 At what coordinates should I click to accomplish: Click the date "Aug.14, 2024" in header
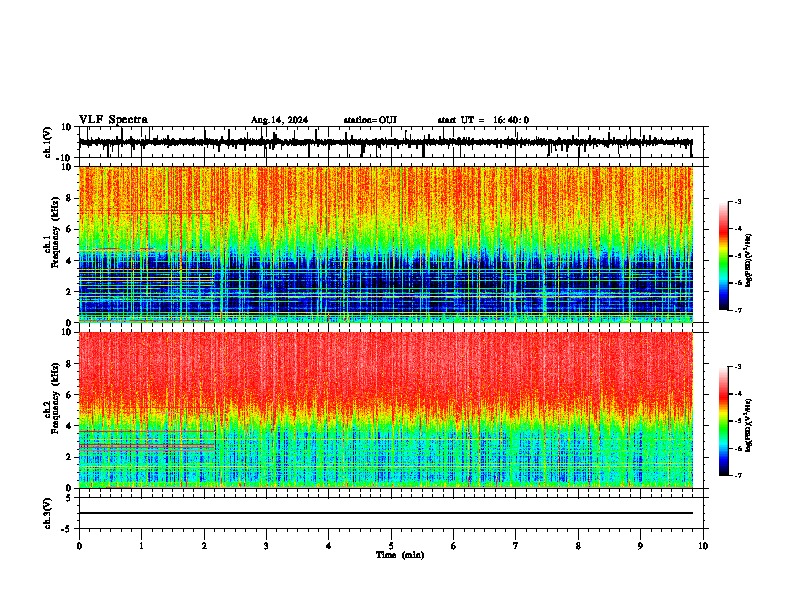(279, 120)
